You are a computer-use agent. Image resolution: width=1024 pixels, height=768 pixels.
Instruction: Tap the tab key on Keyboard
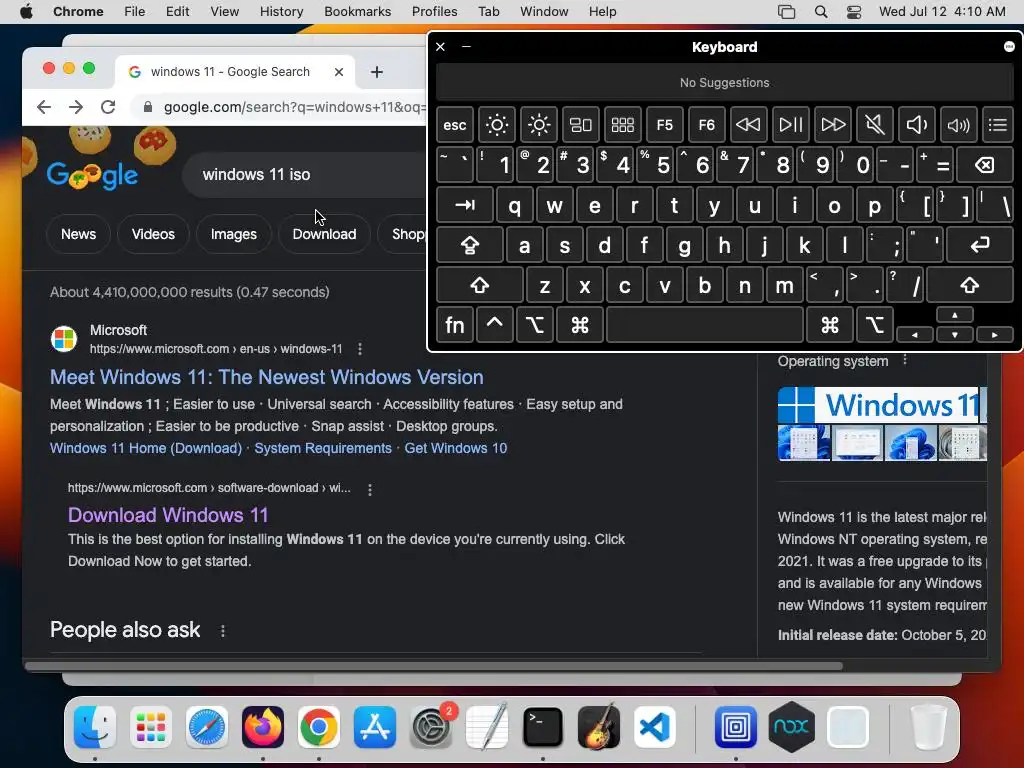click(464, 205)
